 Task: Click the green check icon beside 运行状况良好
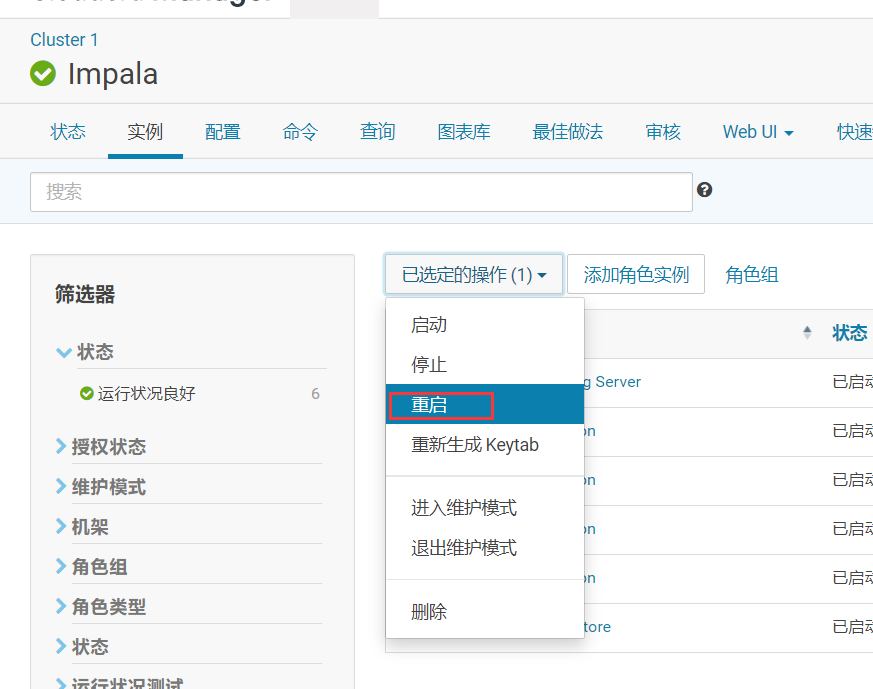pyautogui.click(x=85, y=393)
